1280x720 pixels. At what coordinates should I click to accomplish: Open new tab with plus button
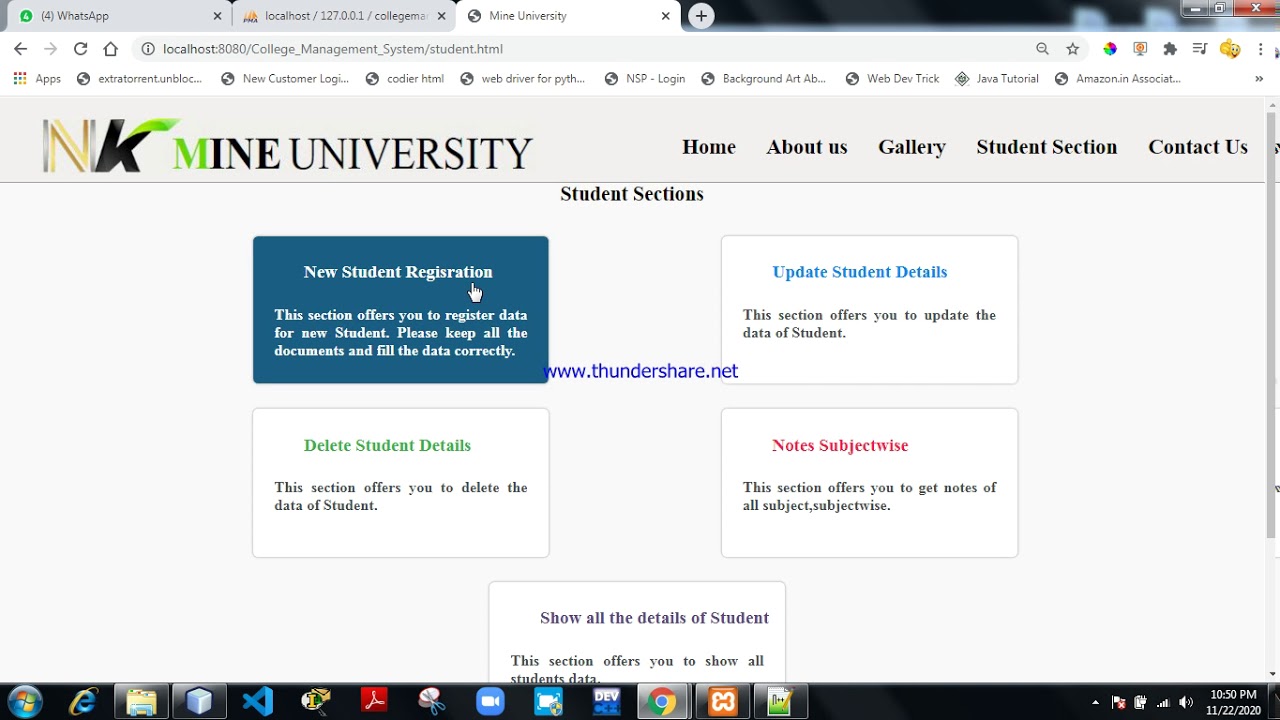click(x=701, y=16)
